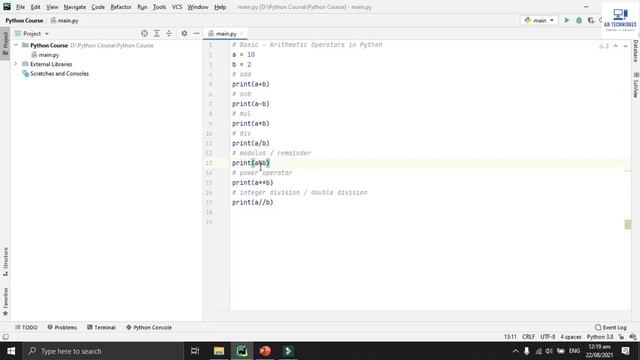Toggle tool window bars icon in status bar corner
640x360 pixels.
[5, 337]
